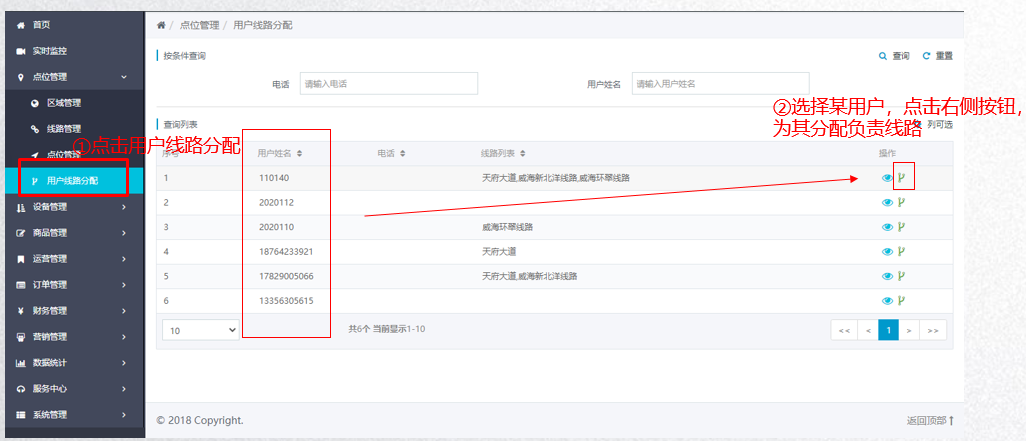Open the 区域管理 submenu item
Screen dimensions: 1026x441
coord(64,103)
